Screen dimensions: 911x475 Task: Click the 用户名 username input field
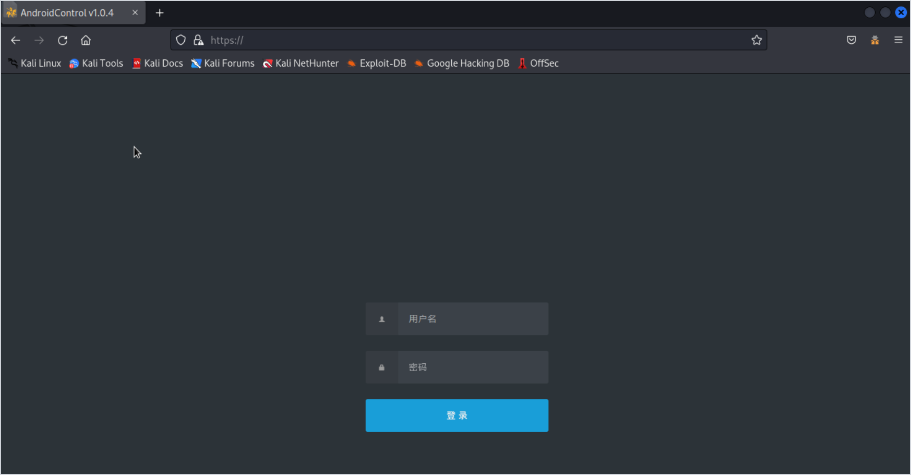[x=471, y=319]
